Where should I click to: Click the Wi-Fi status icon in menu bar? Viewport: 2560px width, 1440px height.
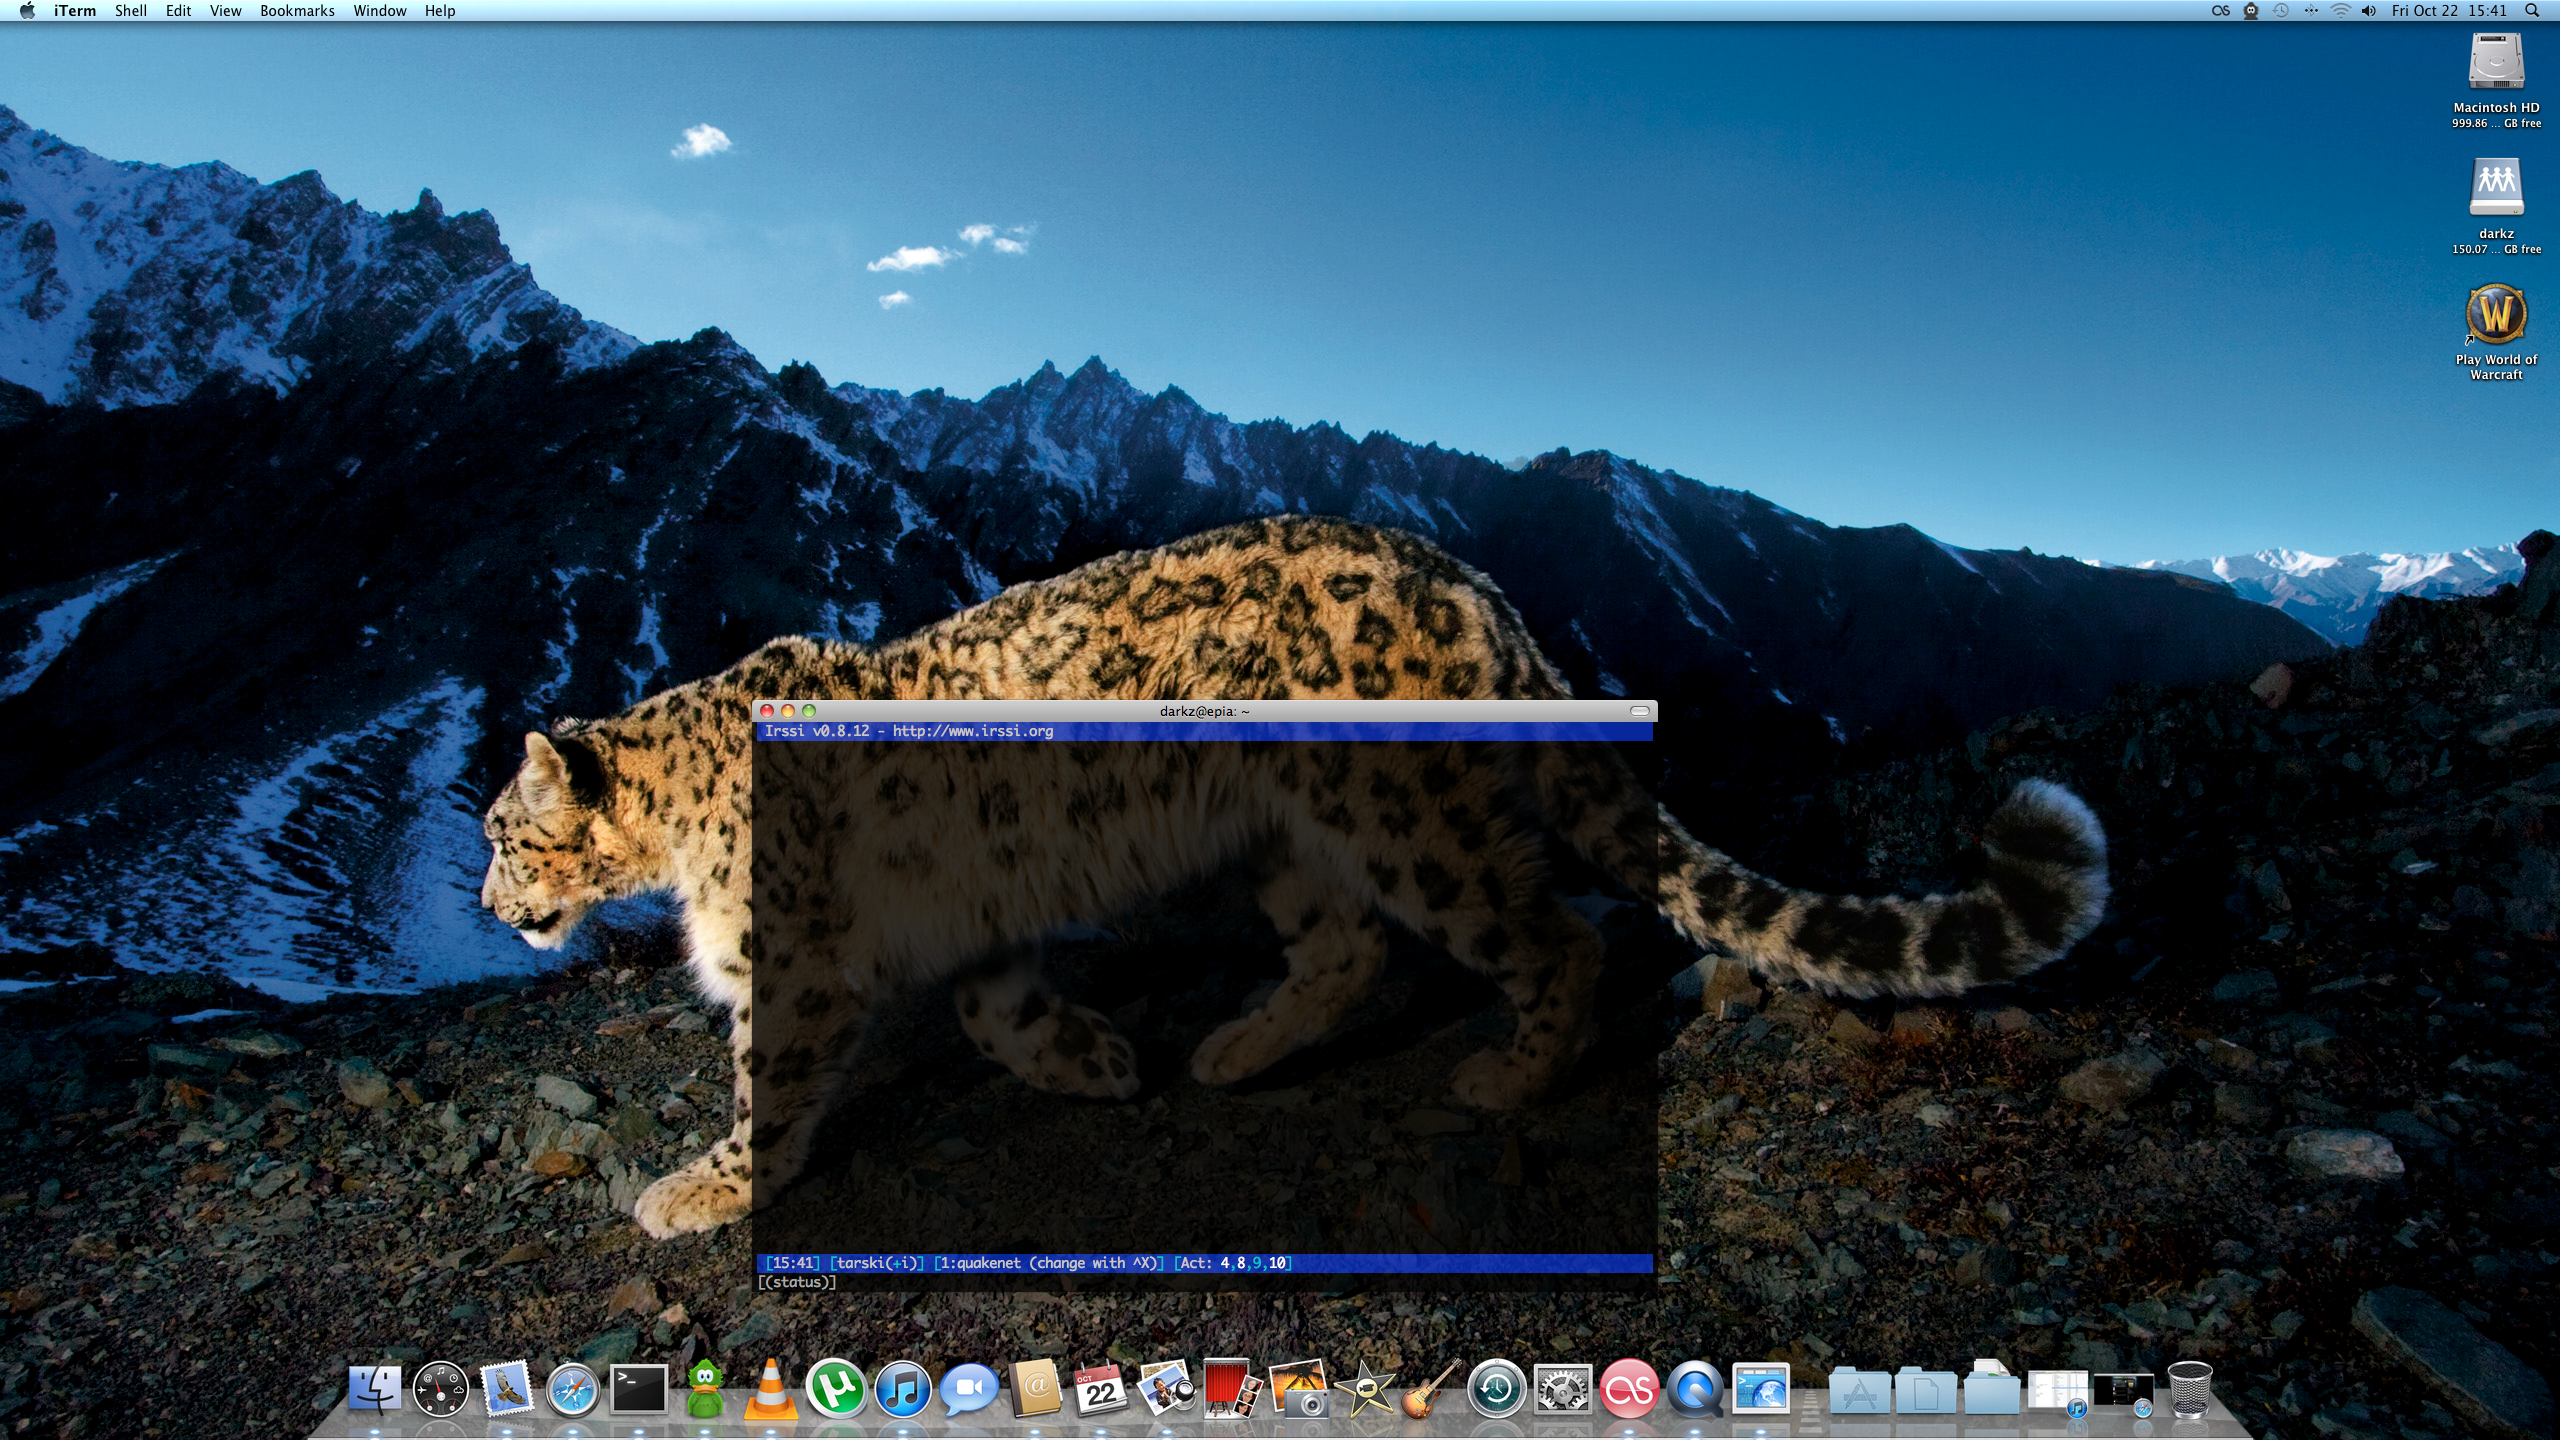coord(2340,11)
